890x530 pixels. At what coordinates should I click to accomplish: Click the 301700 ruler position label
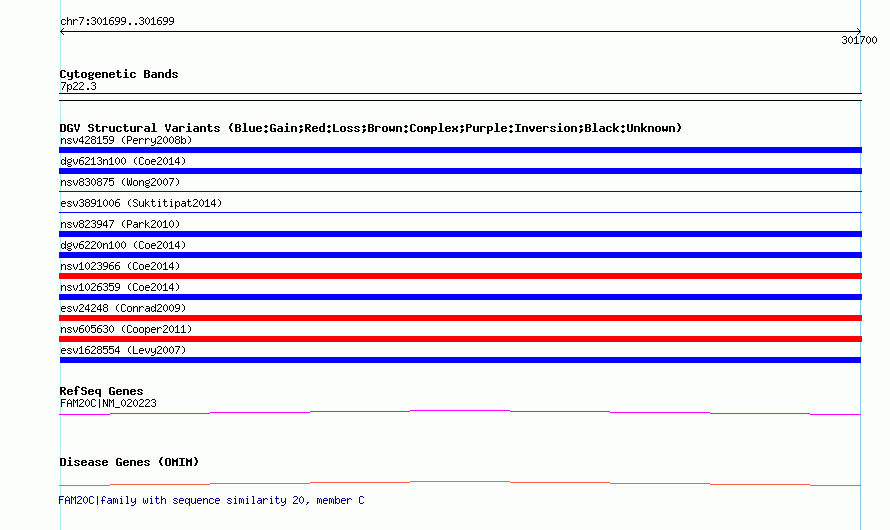859,40
